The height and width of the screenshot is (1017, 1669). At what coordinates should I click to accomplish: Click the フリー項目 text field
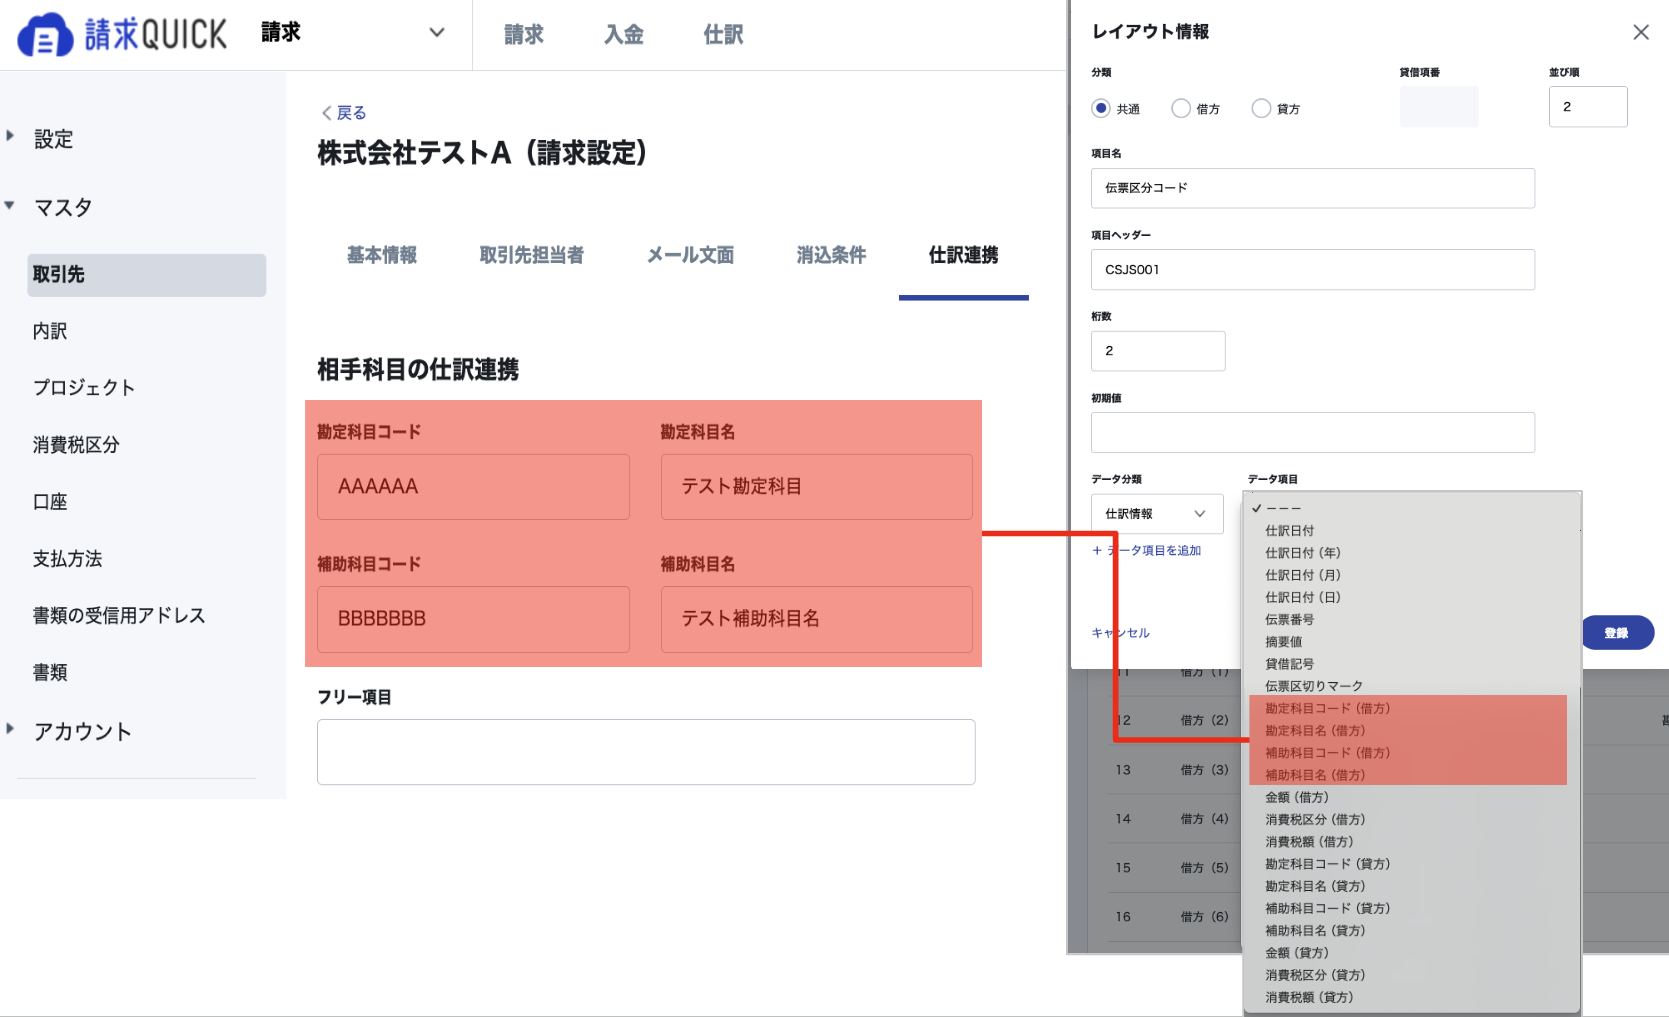[x=646, y=752]
